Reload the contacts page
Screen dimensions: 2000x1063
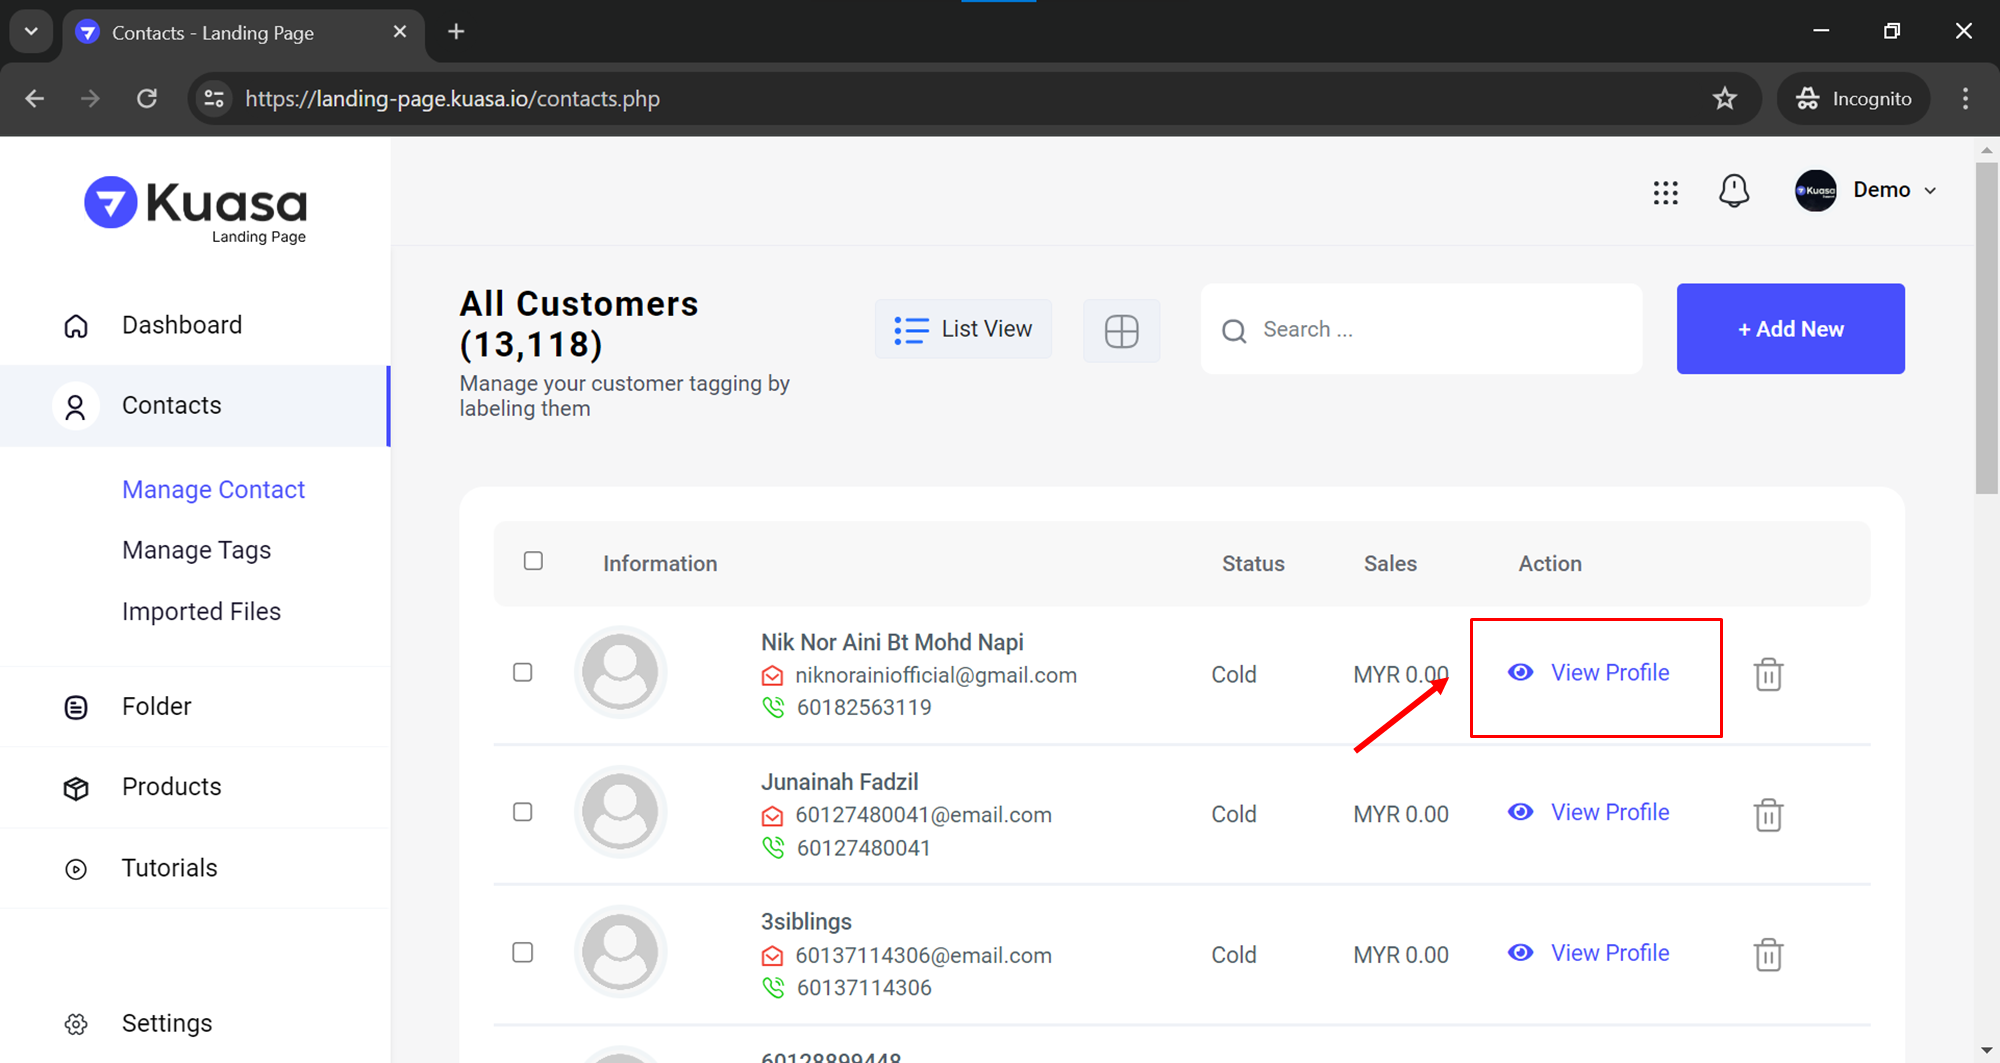point(147,98)
